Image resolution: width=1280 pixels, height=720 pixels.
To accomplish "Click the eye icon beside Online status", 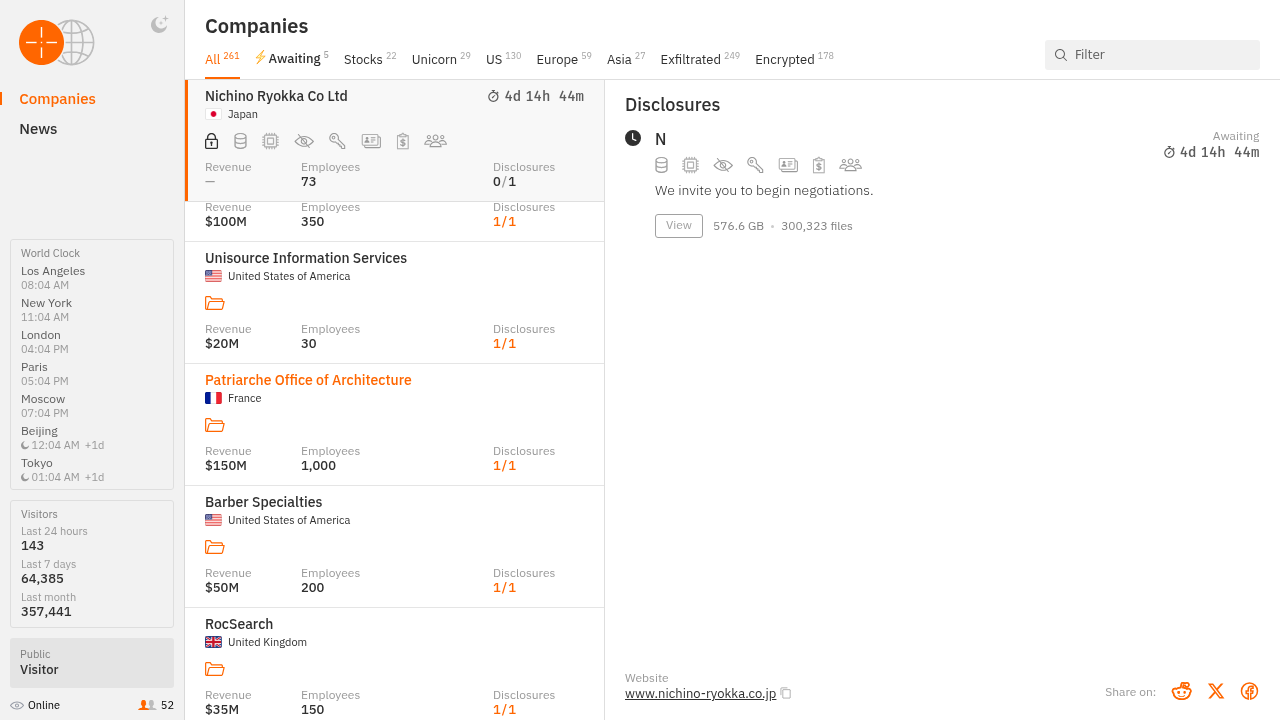I will [x=17, y=705].
